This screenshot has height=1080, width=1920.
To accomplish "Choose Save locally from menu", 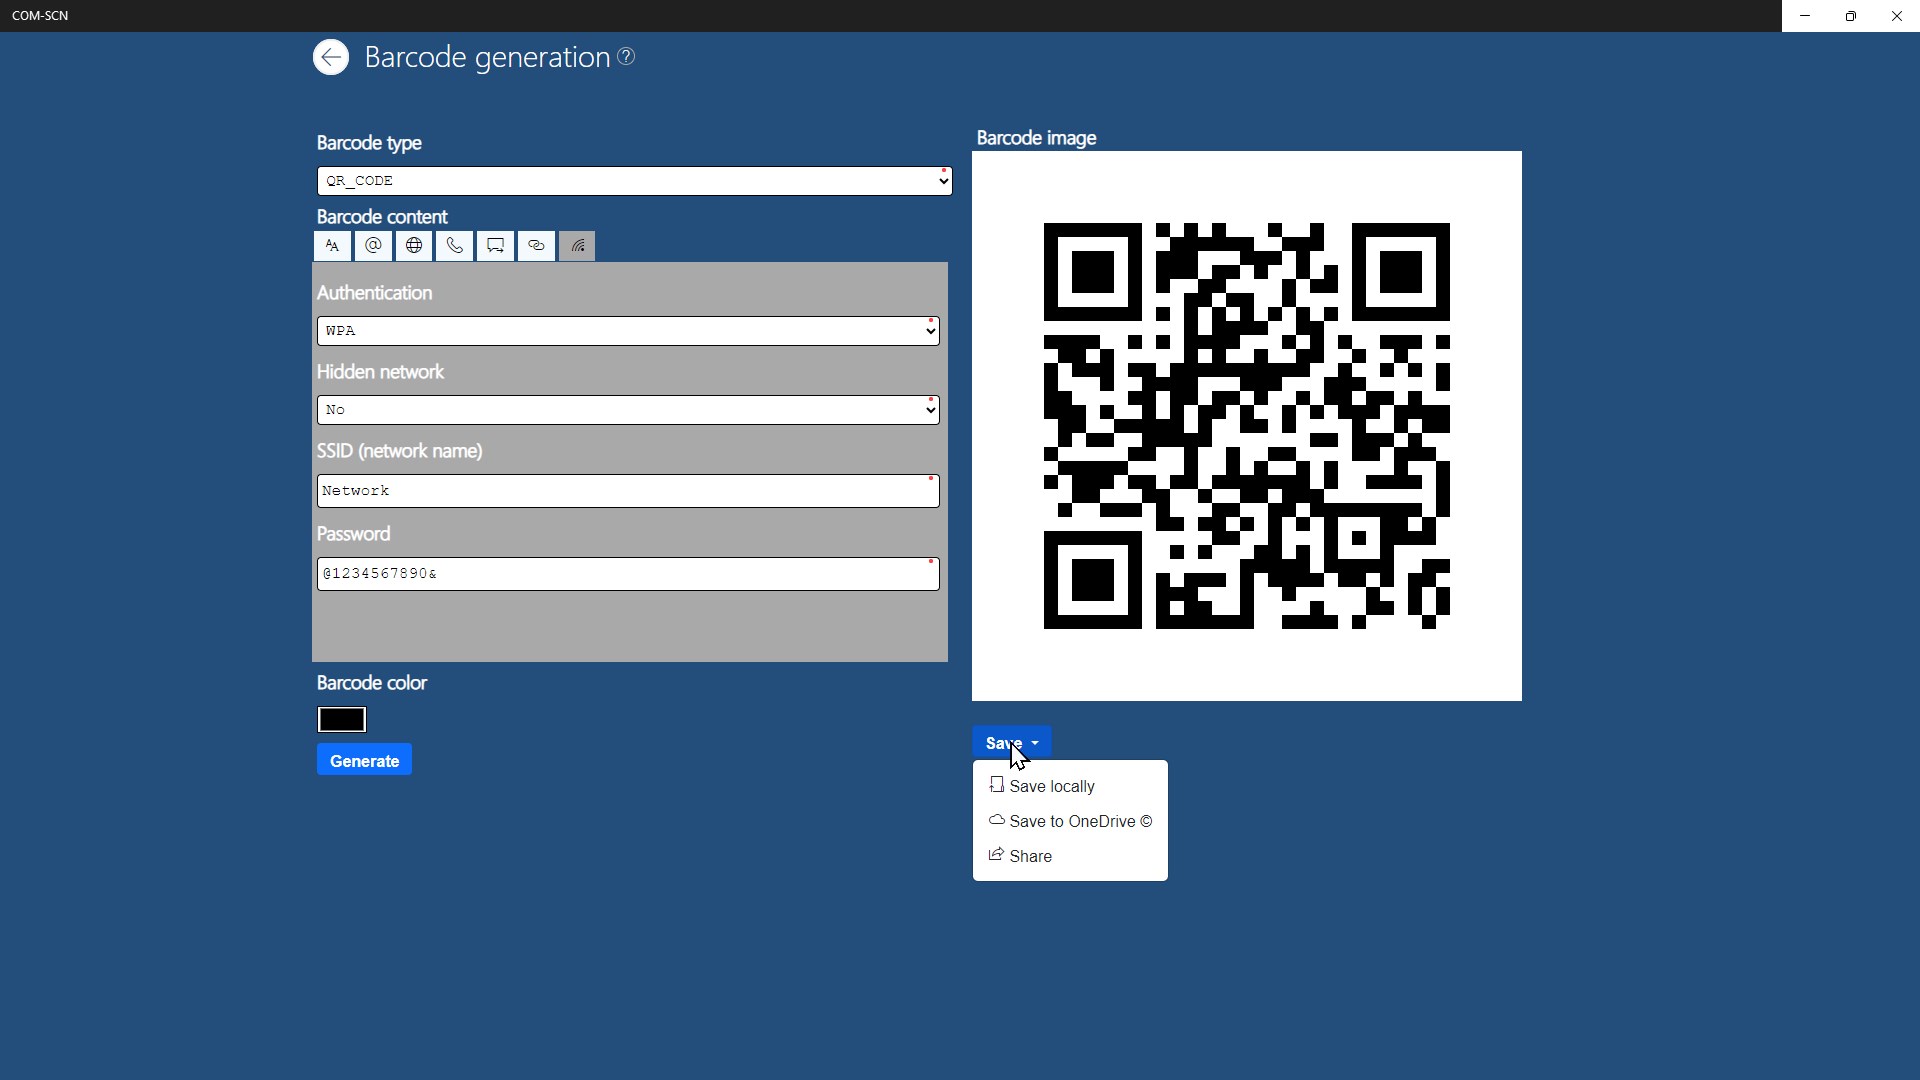I will click(1051, 787).
